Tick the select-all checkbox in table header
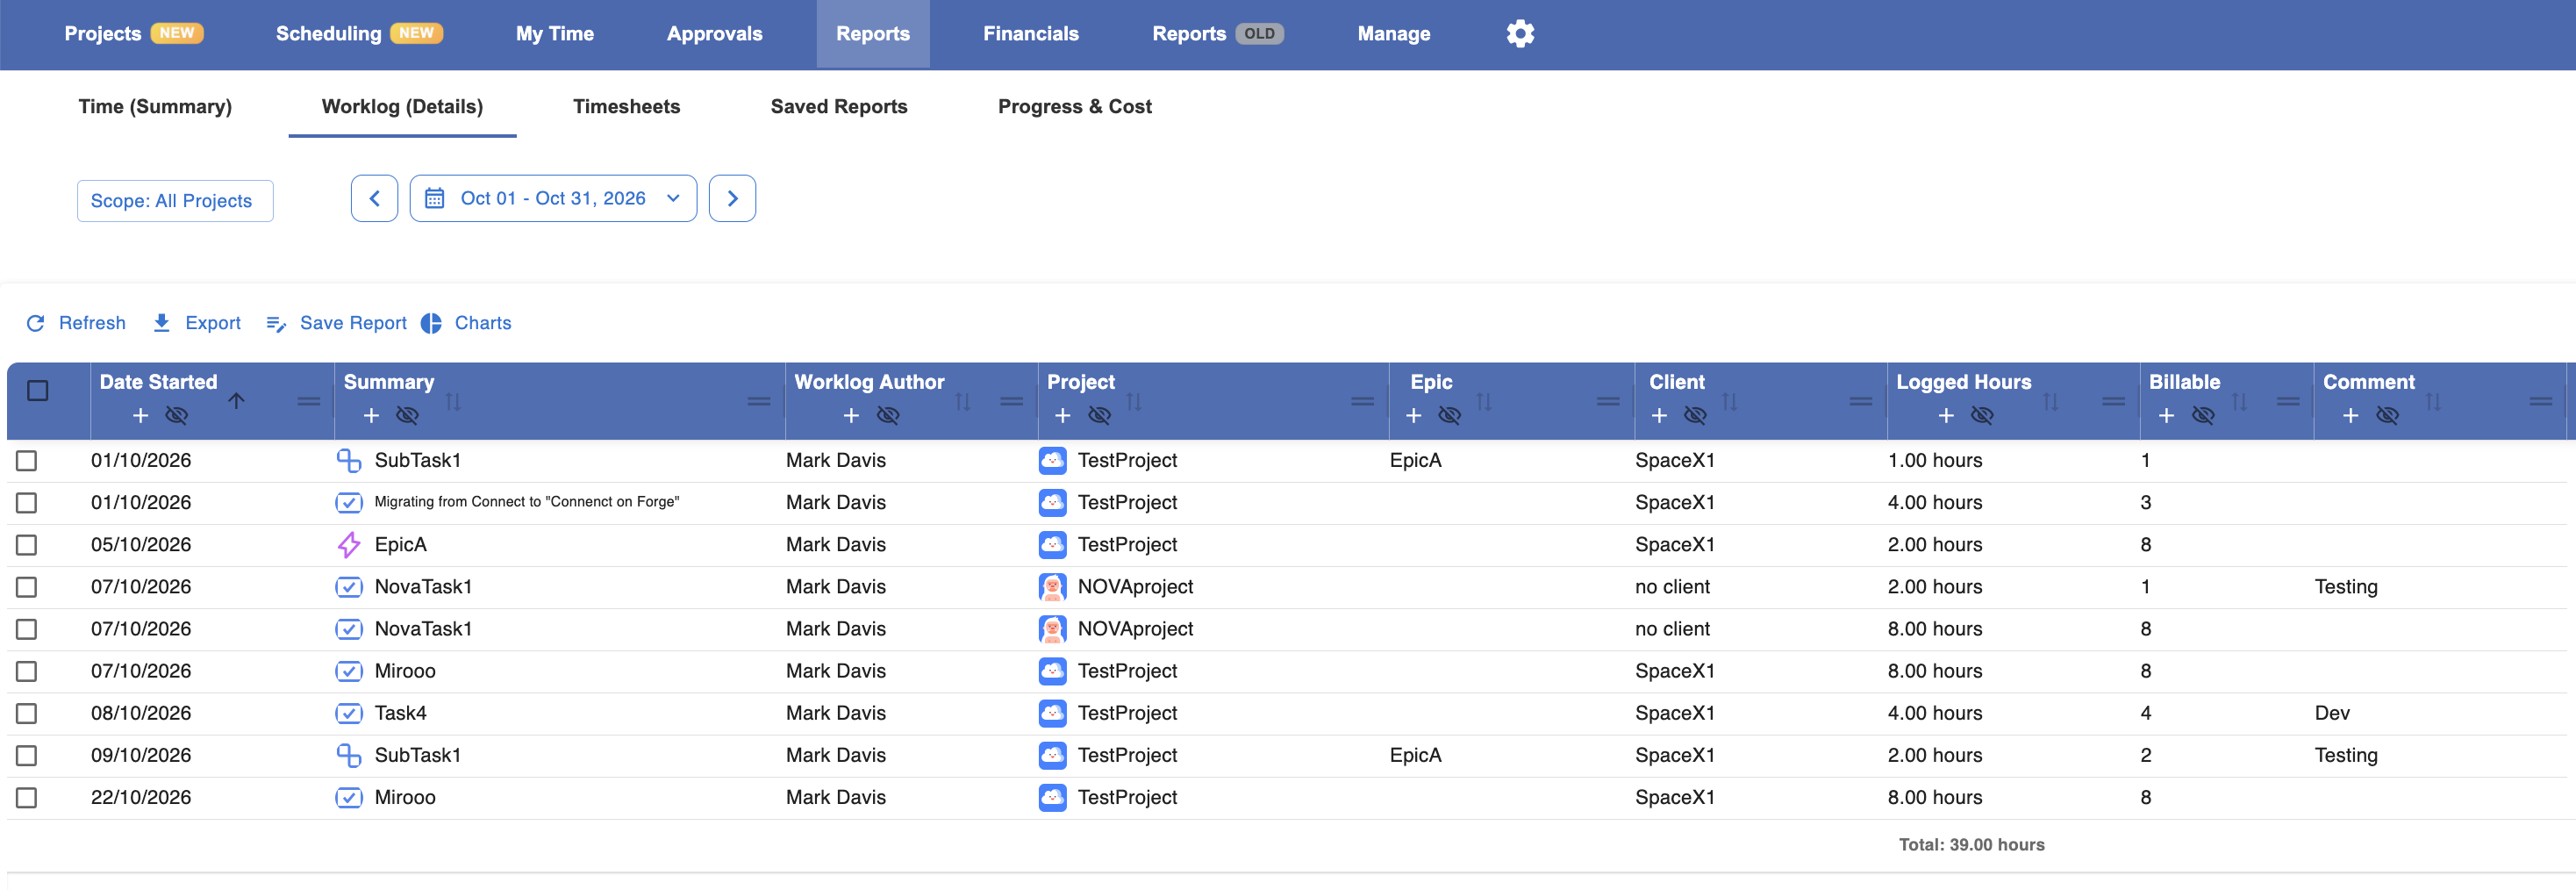 [38, 390]
